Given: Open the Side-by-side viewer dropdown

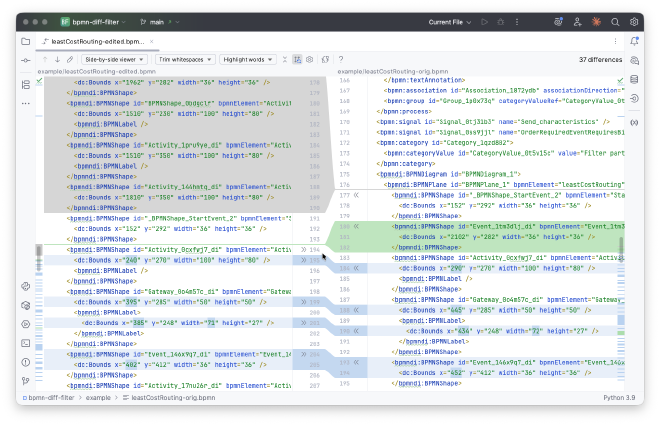Looking at the screenshot, I should 115,60.
